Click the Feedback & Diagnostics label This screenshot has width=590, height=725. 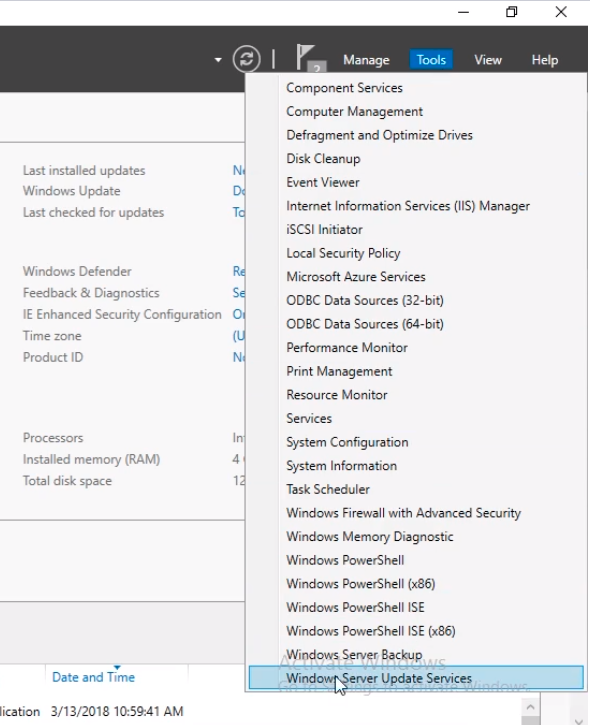click(91, 293)
